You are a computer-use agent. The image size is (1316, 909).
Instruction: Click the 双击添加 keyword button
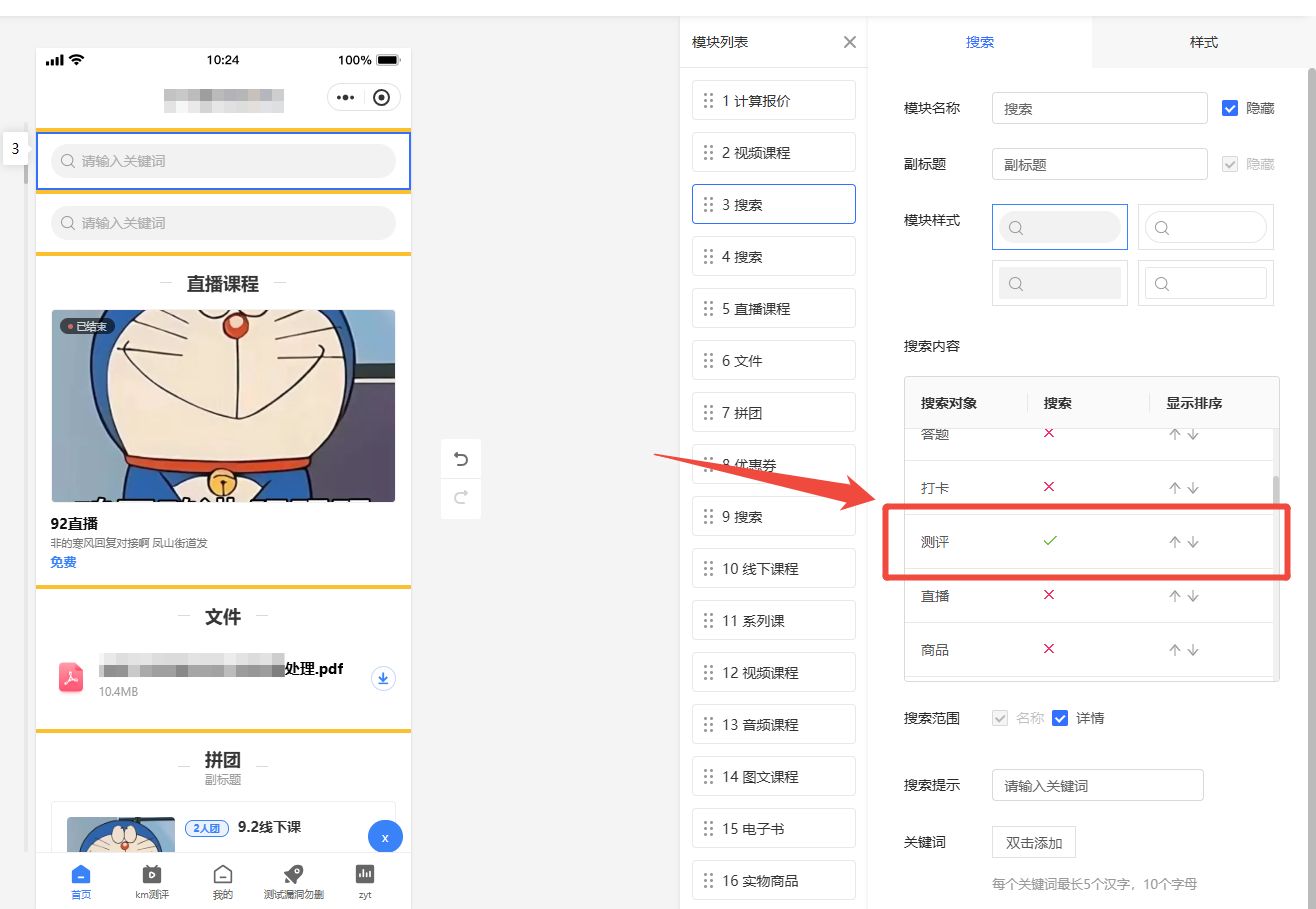(x=1034, y=842)
